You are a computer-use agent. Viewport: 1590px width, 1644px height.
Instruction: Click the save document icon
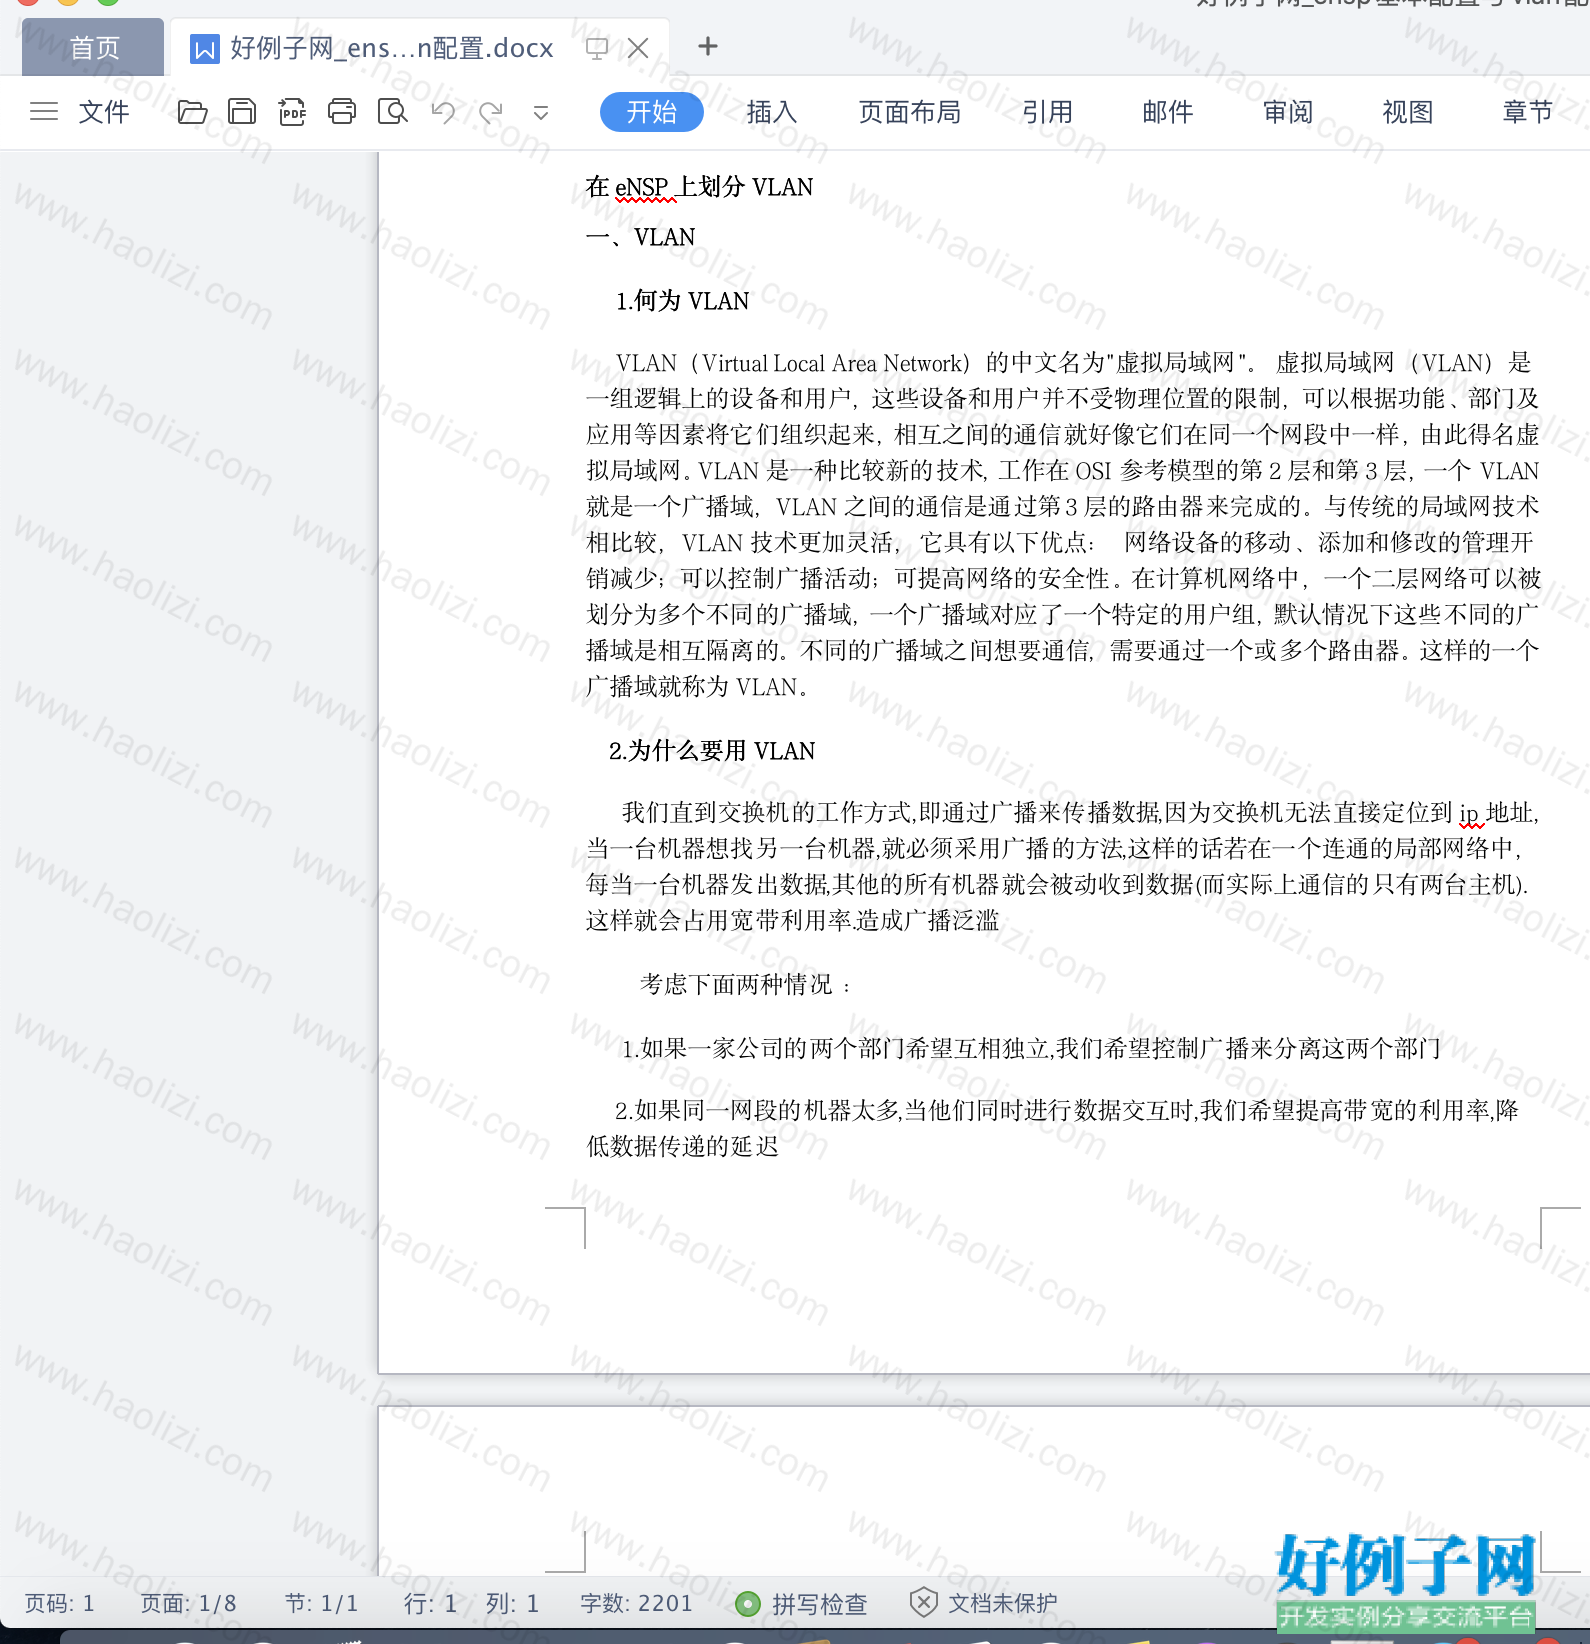click(242, 111)
